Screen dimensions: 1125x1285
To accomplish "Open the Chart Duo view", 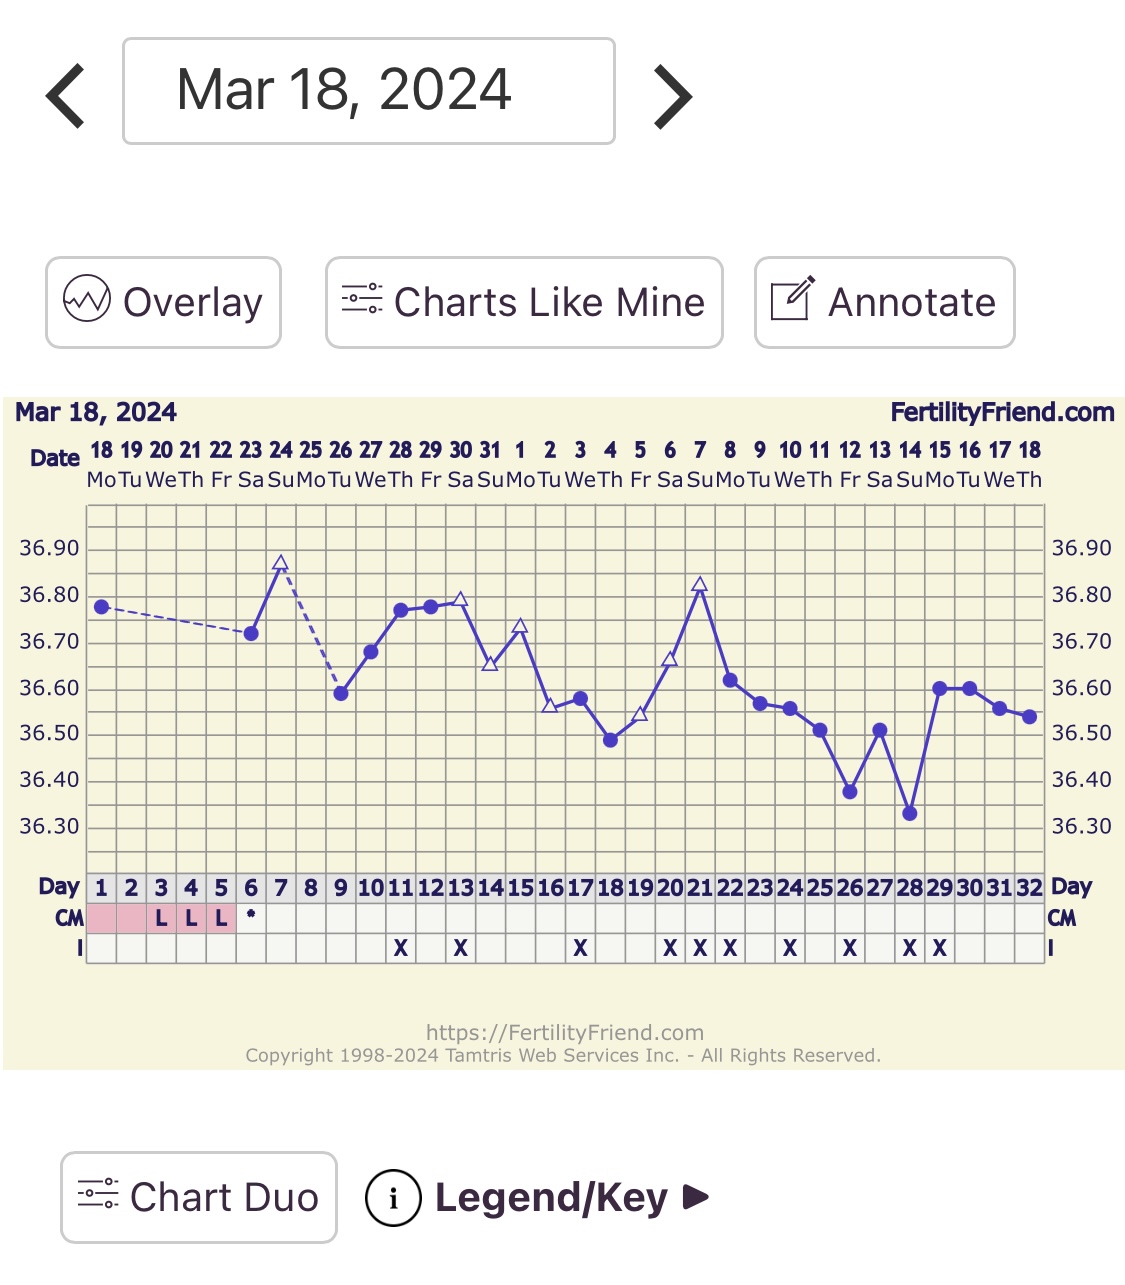I will [224, 1197].
